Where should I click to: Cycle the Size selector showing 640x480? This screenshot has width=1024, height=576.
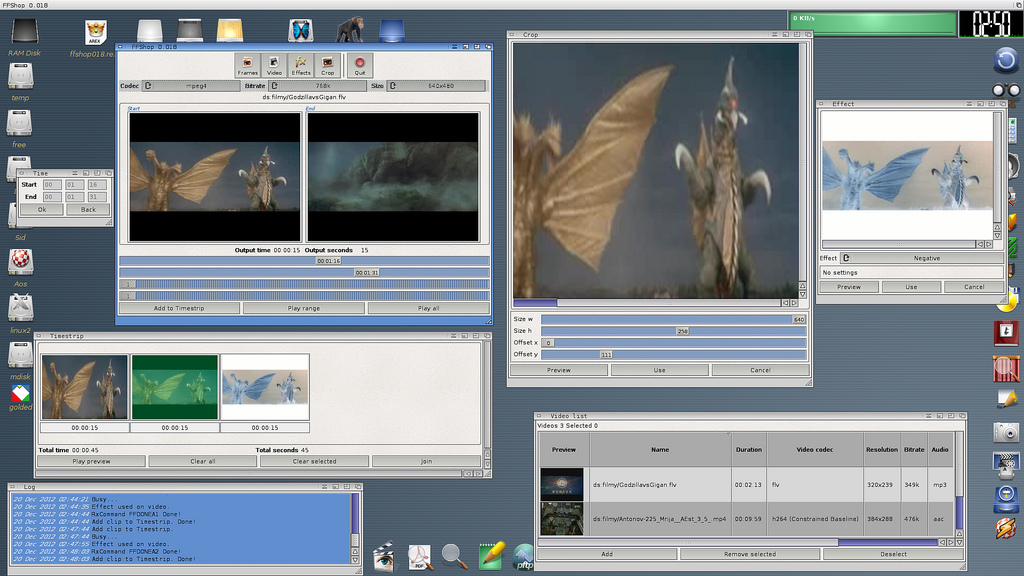tap(436, 86)
